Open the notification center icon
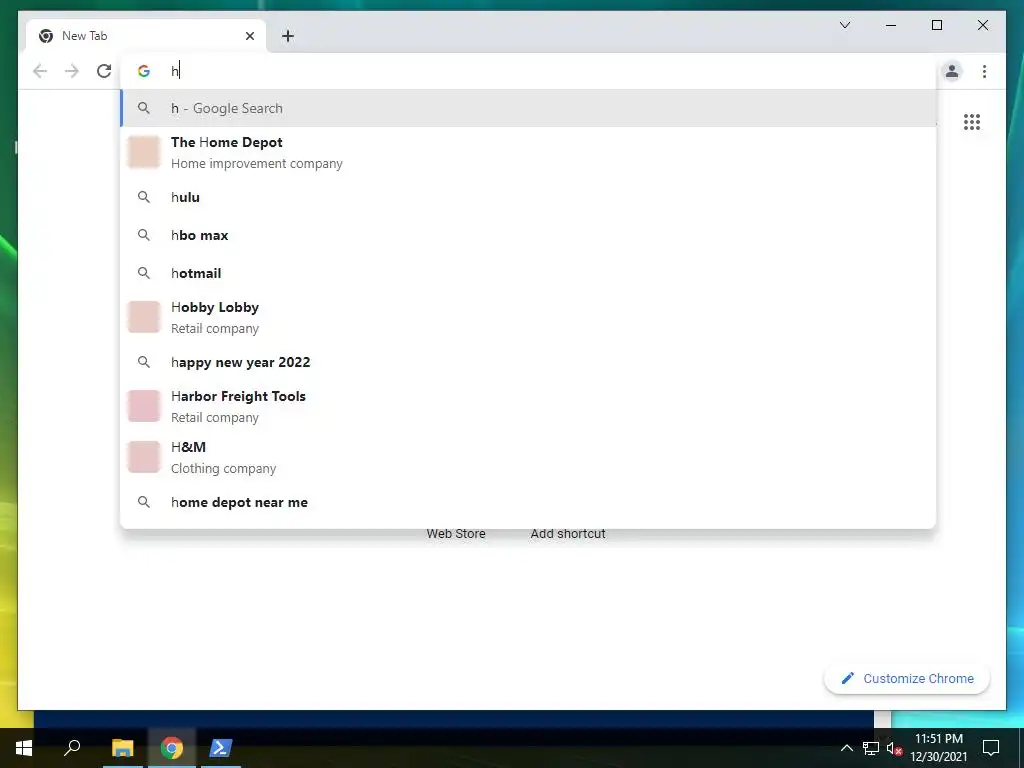Image resolution: width=1024 pixels, height=768 pixels. (991, 748)
